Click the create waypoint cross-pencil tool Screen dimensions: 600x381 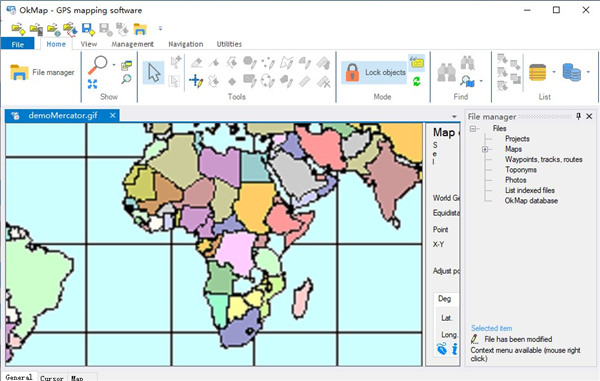[196, 81]
